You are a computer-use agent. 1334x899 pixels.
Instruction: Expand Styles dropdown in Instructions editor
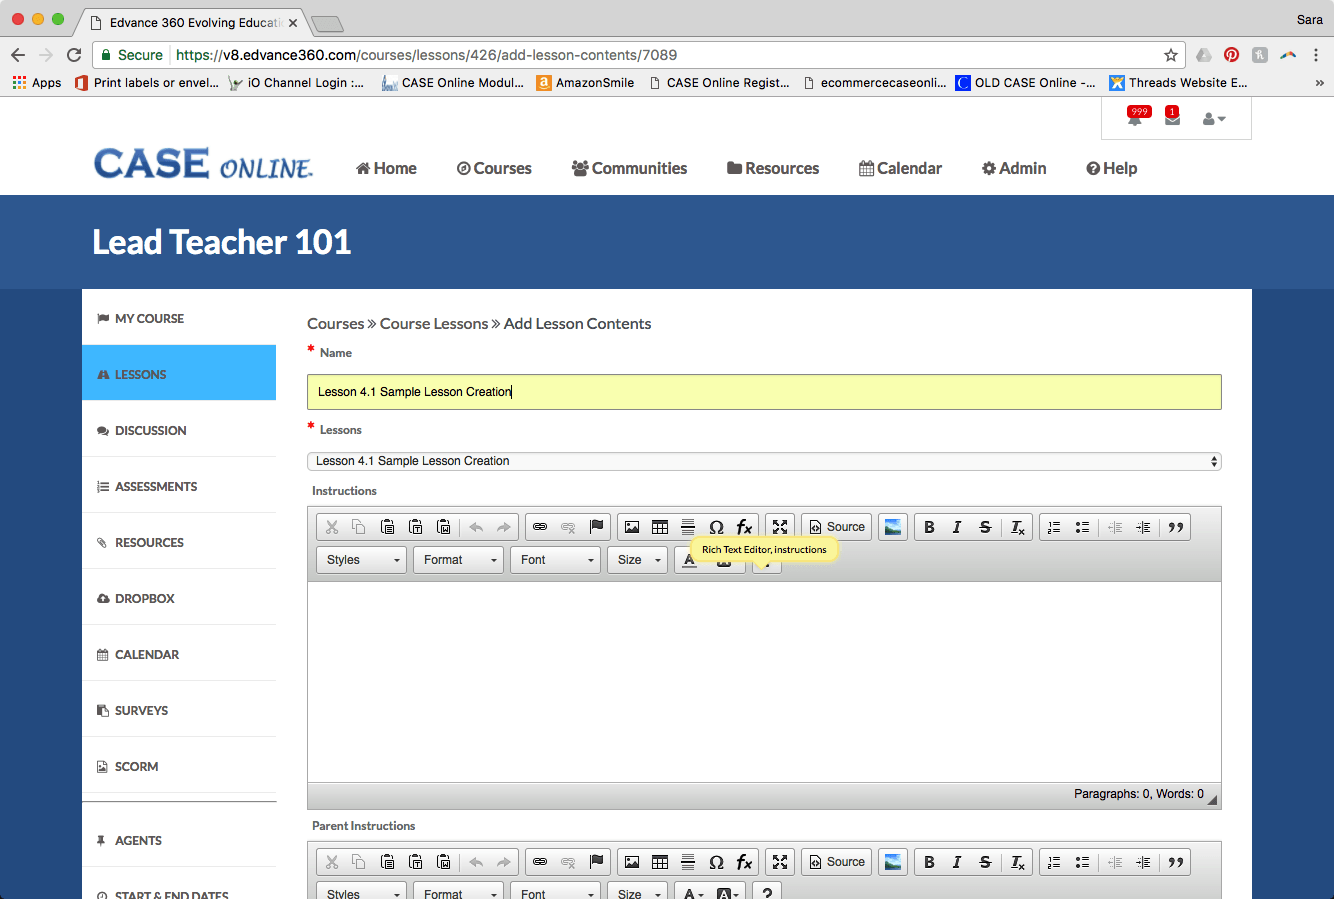coord(362,560)
